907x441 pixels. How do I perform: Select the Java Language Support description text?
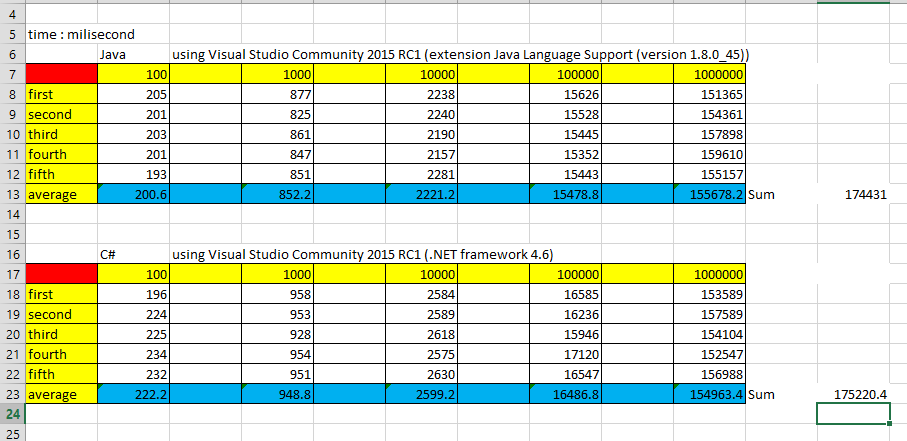coord(460,54)
